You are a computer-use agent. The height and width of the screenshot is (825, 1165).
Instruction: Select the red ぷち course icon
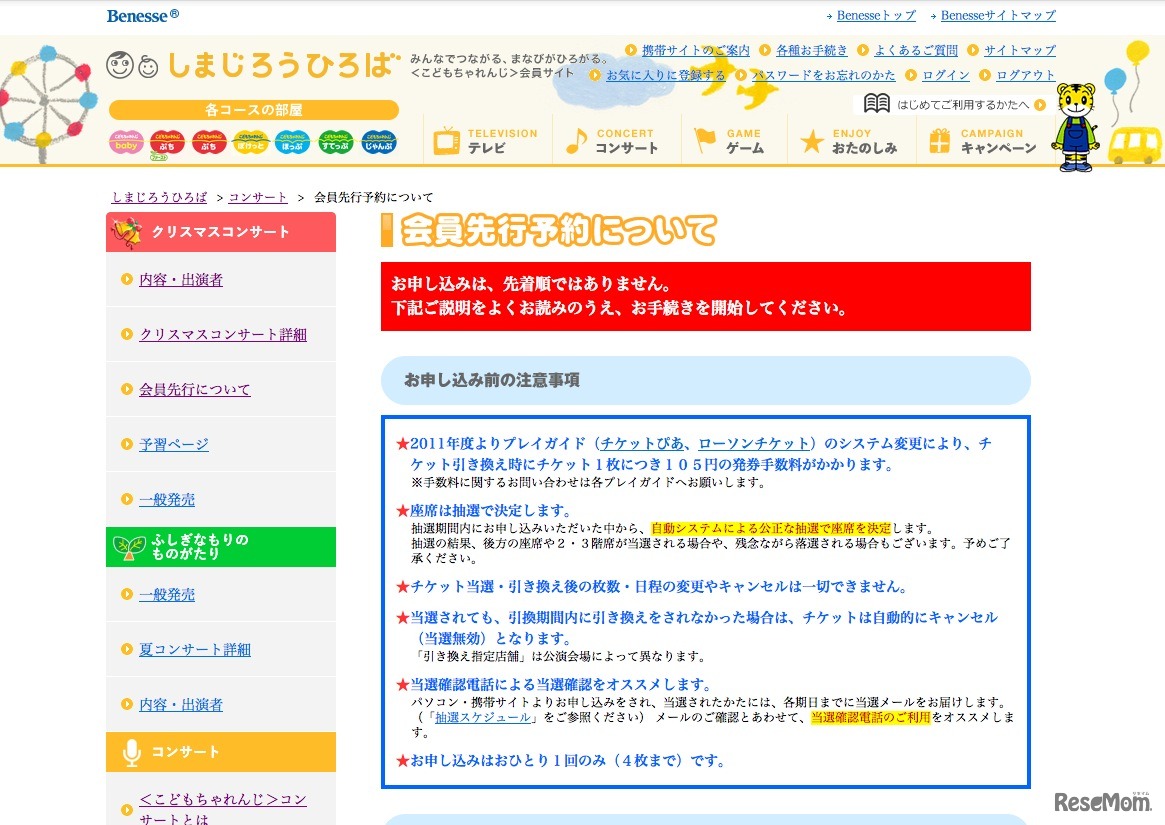click(x=166, y=143)
